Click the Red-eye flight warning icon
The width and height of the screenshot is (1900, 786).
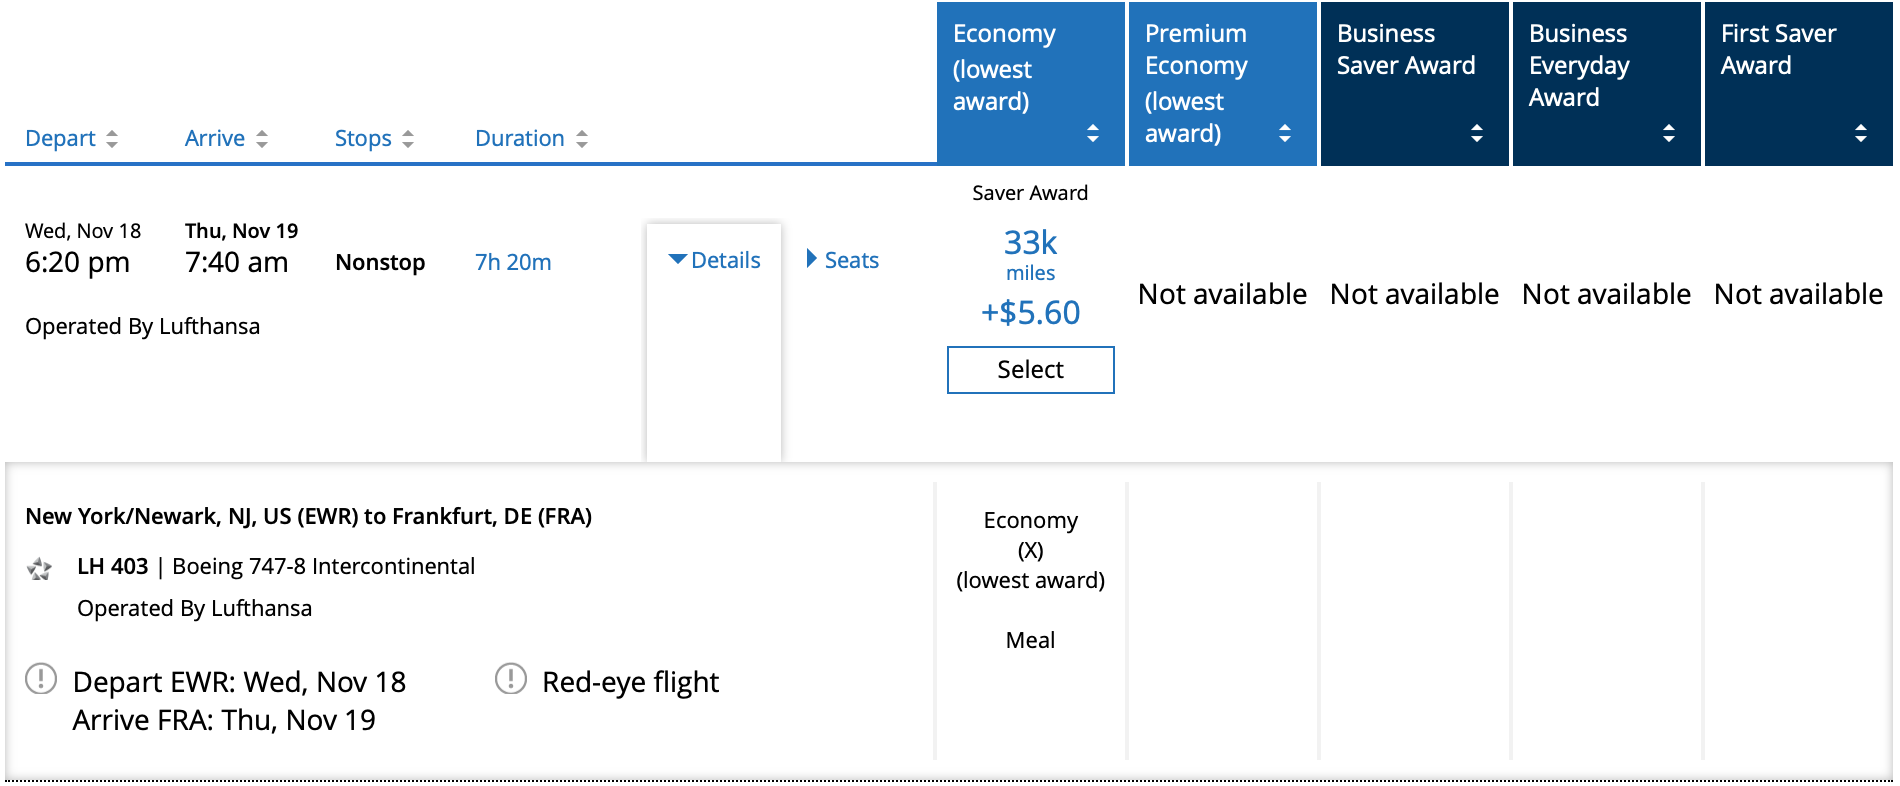click(512, 681)
